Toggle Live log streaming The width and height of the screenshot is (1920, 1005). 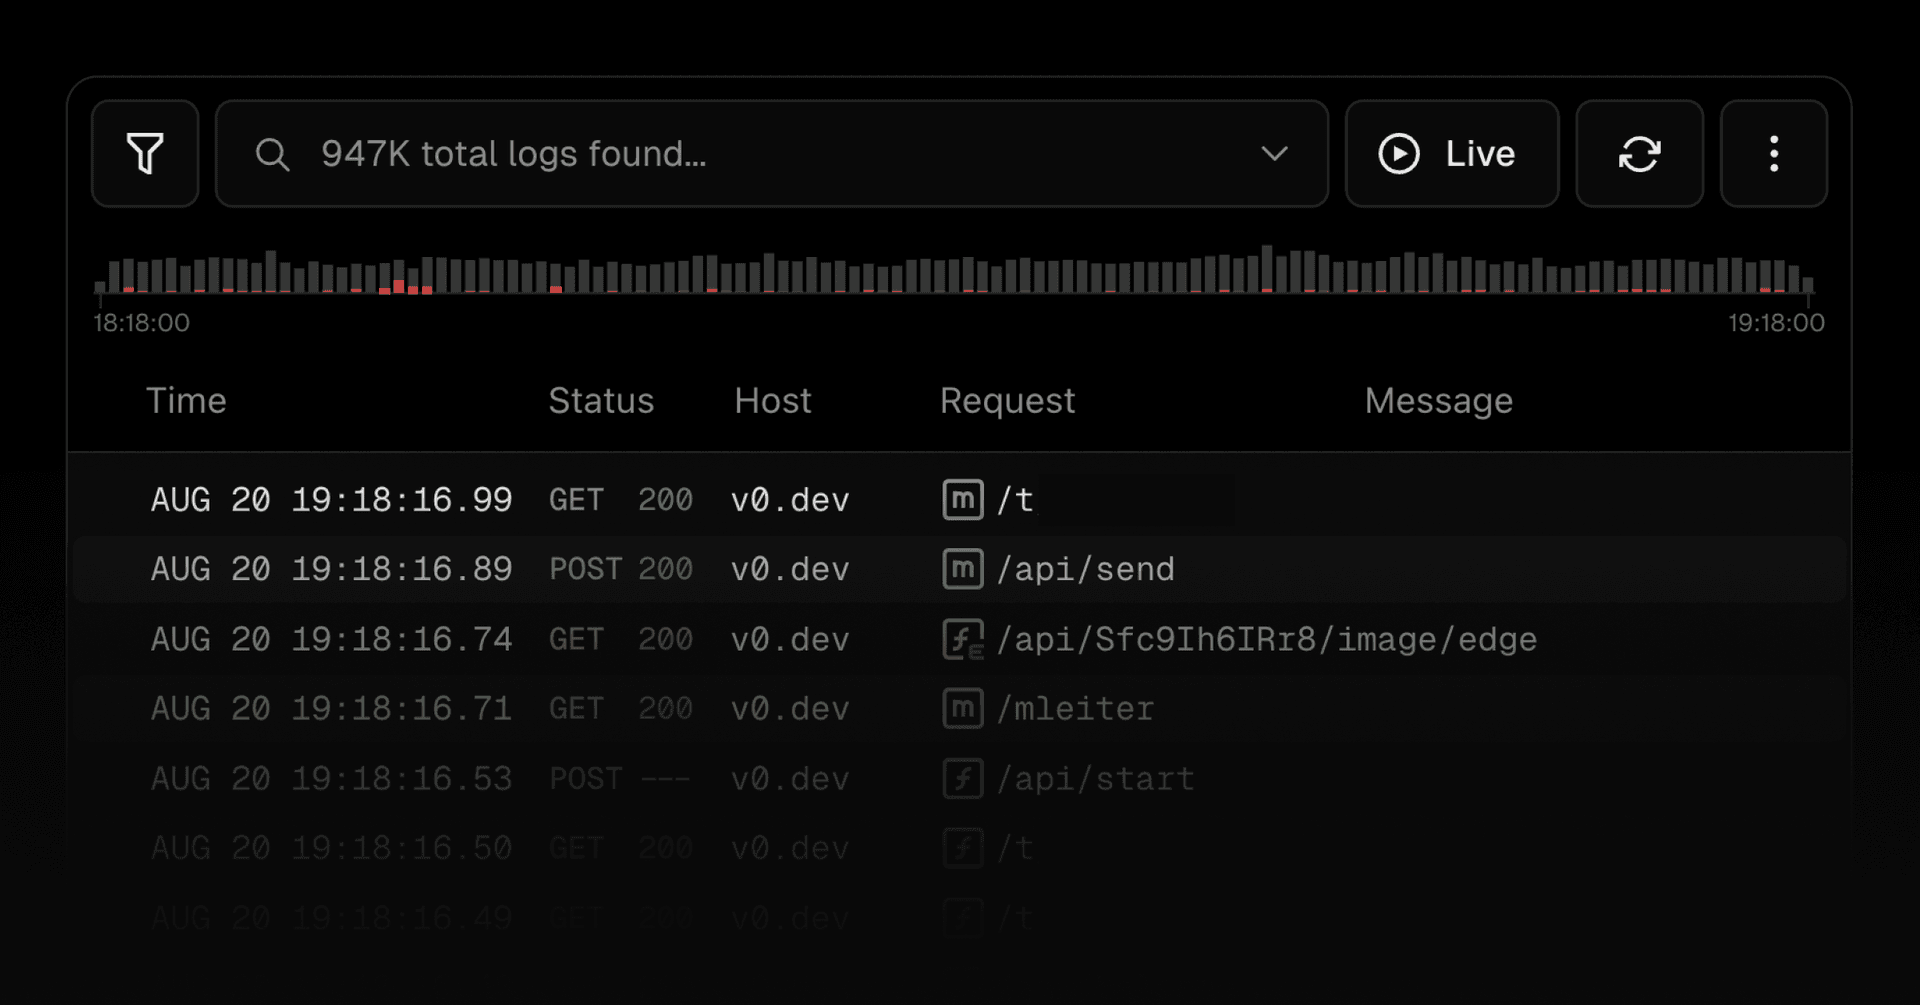click(1451, 154)
